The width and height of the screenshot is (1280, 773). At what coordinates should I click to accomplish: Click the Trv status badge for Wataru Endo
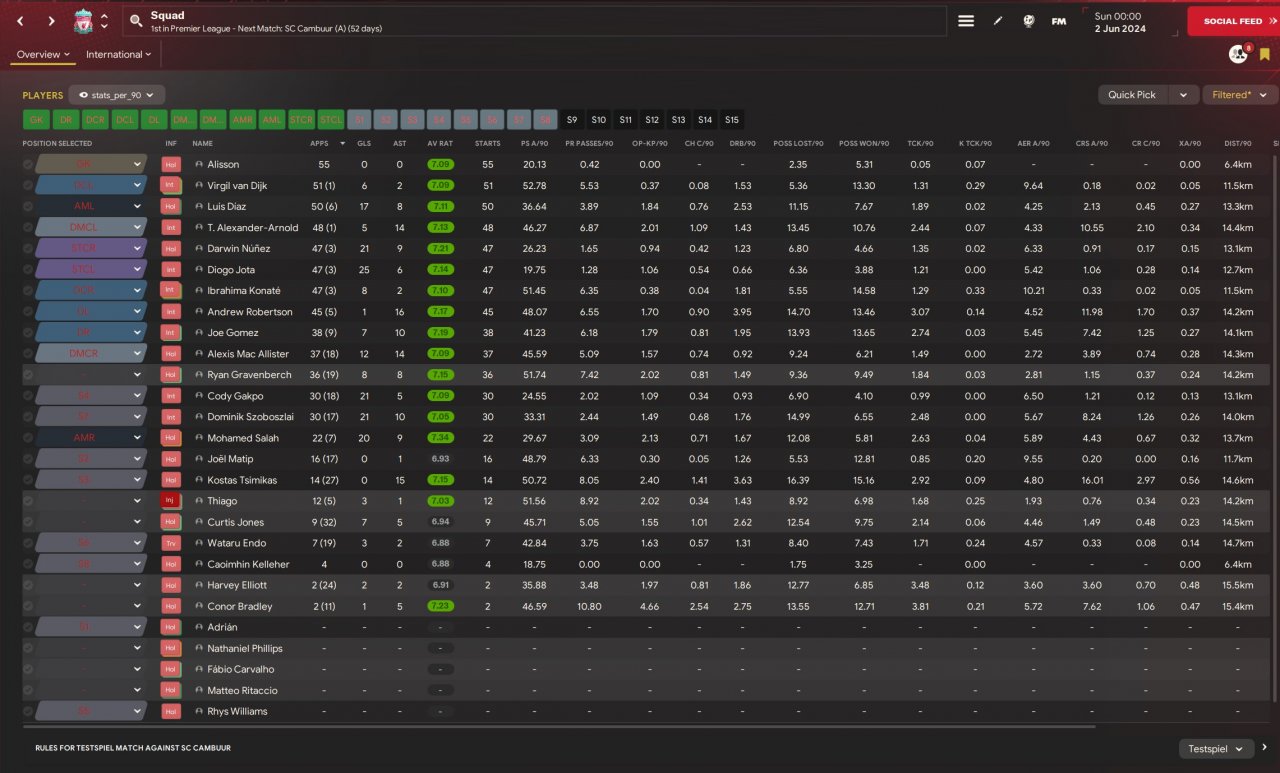coord(171,543)
